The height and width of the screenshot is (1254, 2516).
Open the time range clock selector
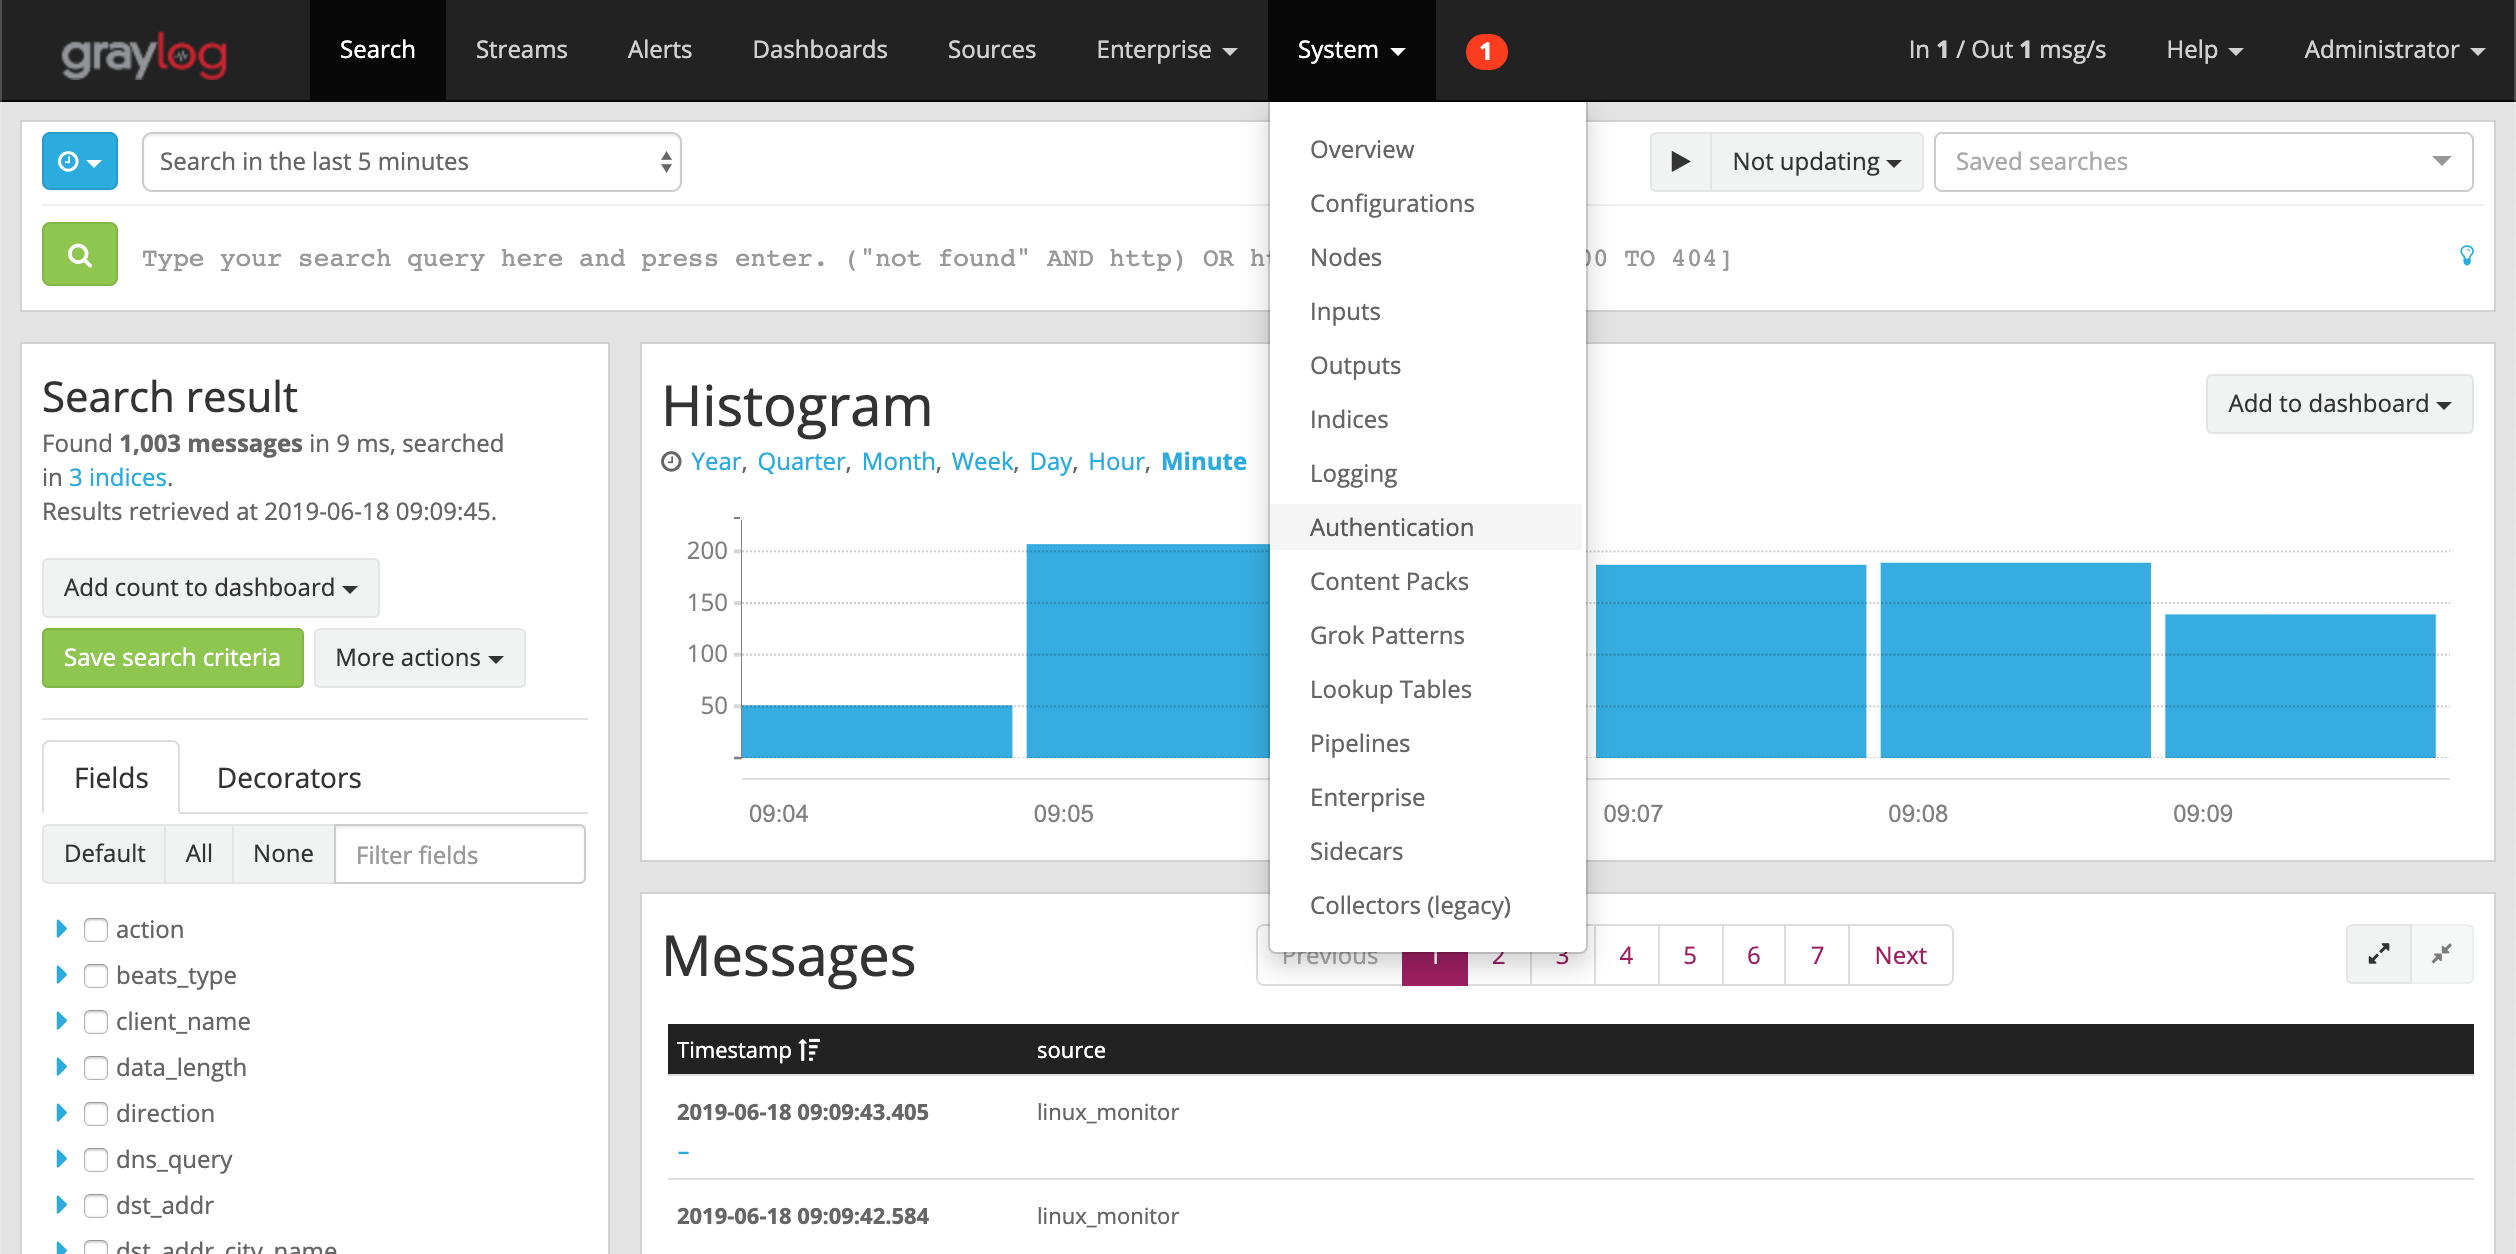[80, 161]
